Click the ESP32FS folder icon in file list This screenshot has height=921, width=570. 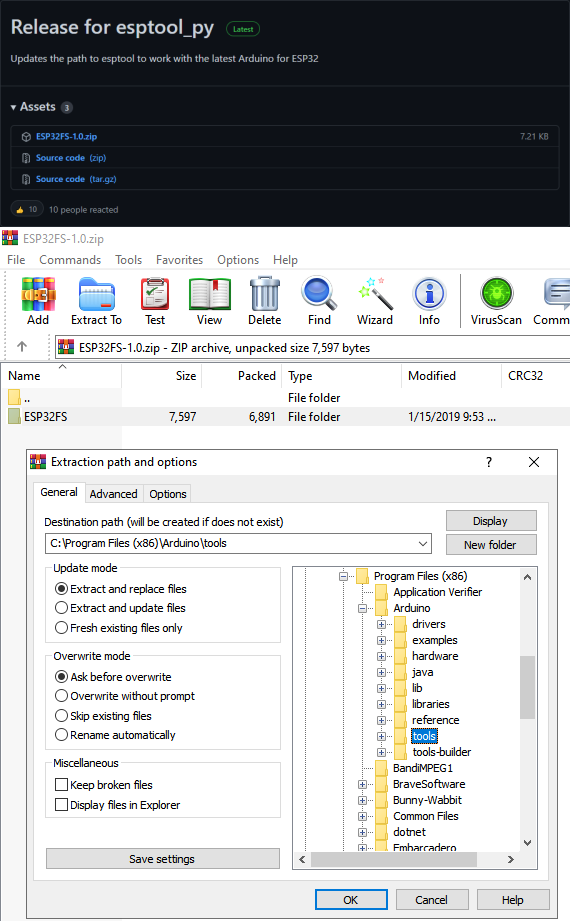pos(15,416)
